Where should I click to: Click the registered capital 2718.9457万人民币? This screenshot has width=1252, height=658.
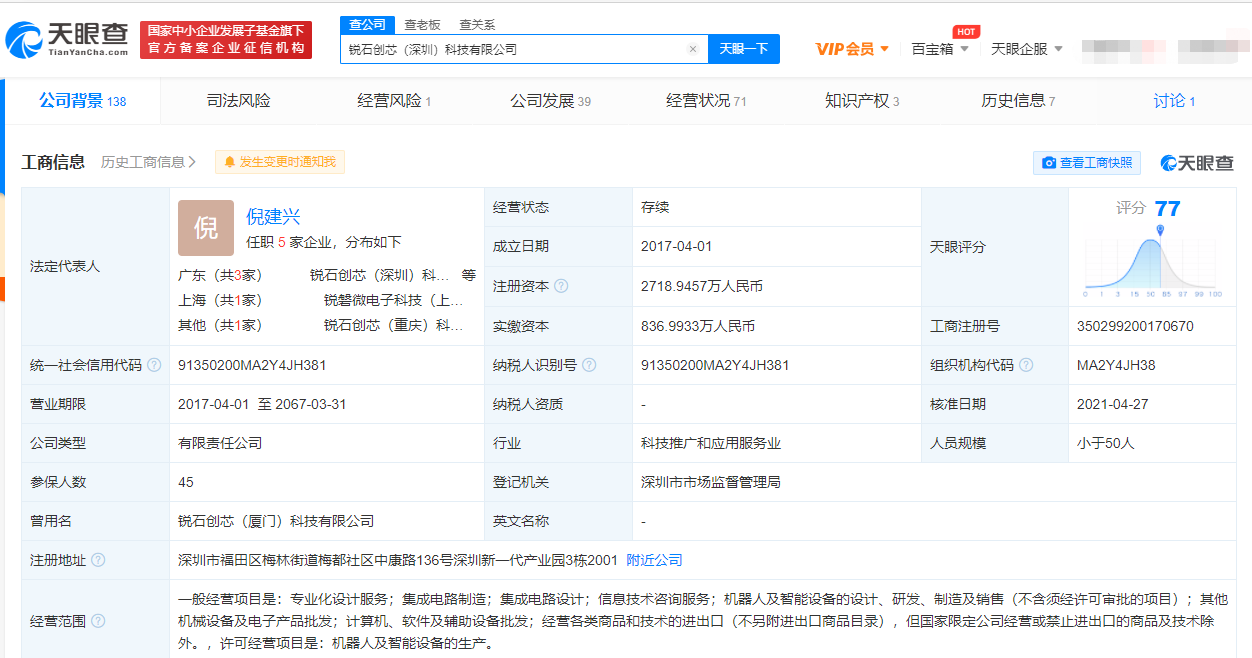pyautogui.click(x=702, y=286)
